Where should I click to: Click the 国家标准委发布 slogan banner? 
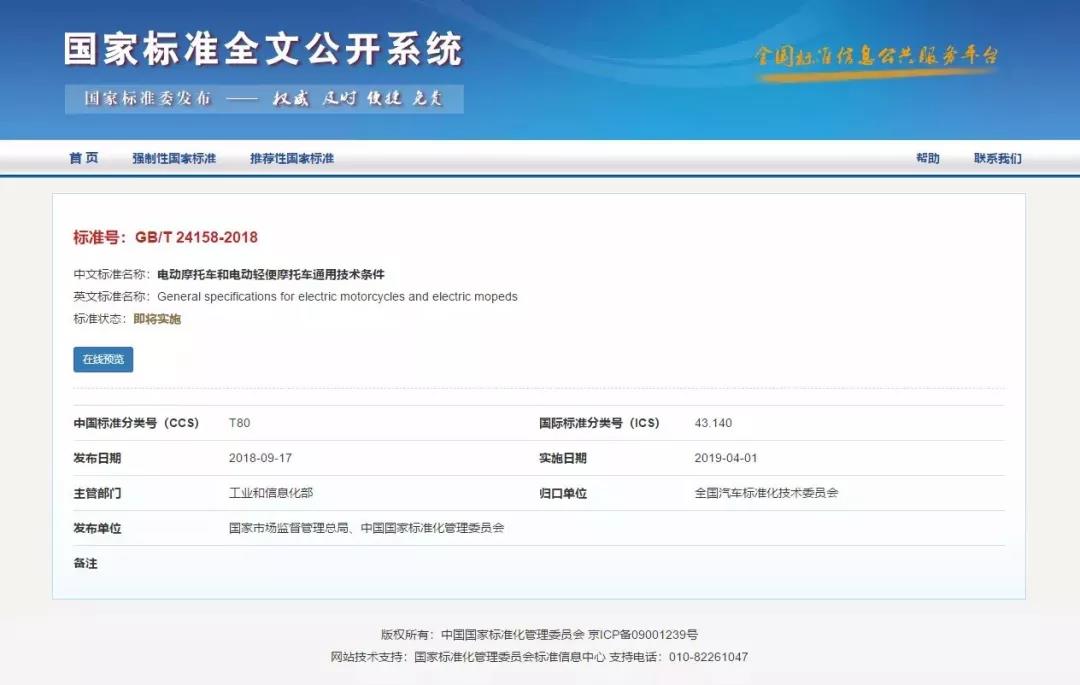pos(264,99)
